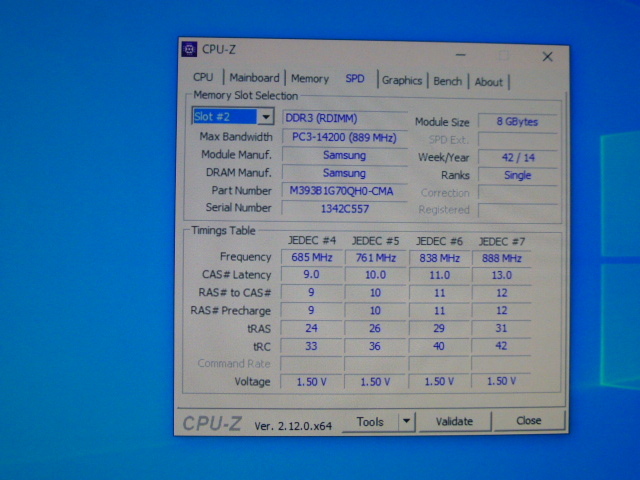The width and height of the screenshot is (640, 480).
Task: Click the JEDEC #6 column header
Action: click(439, 241)
